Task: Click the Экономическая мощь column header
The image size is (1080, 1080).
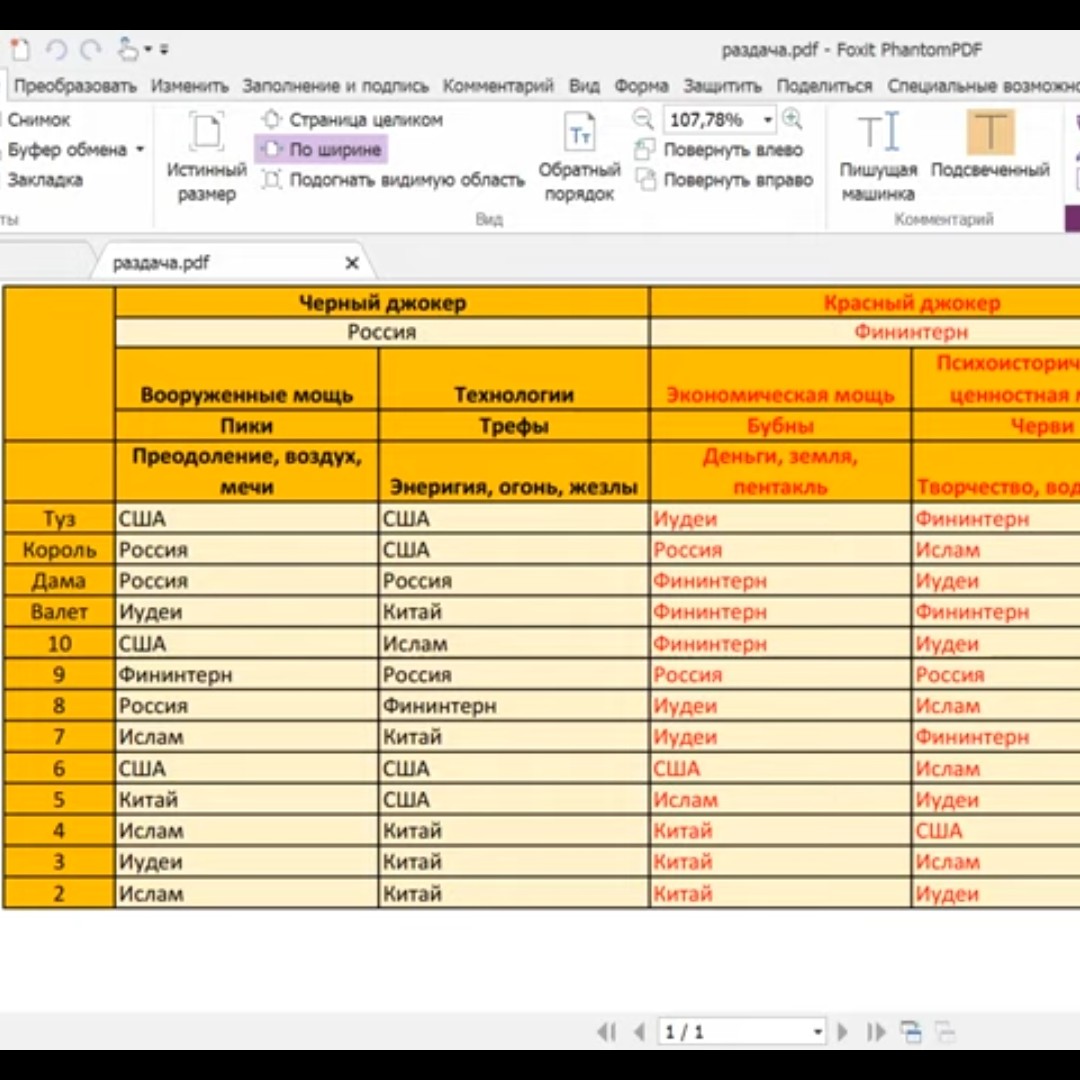Action: pyautogui.click(x=780, y=380)
